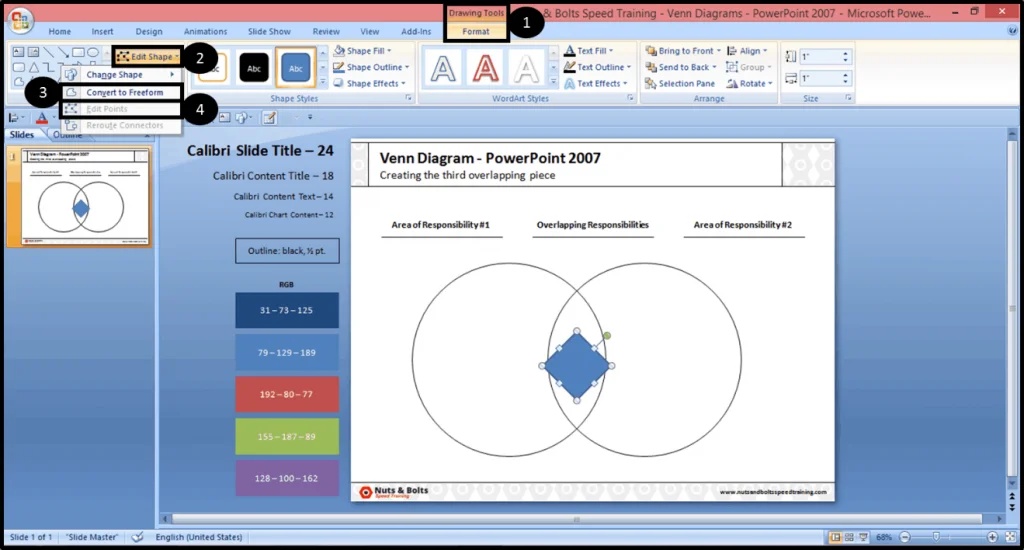Click the shape height input field
Screen dimensions: 1024x550
click(x=825, y=57)
